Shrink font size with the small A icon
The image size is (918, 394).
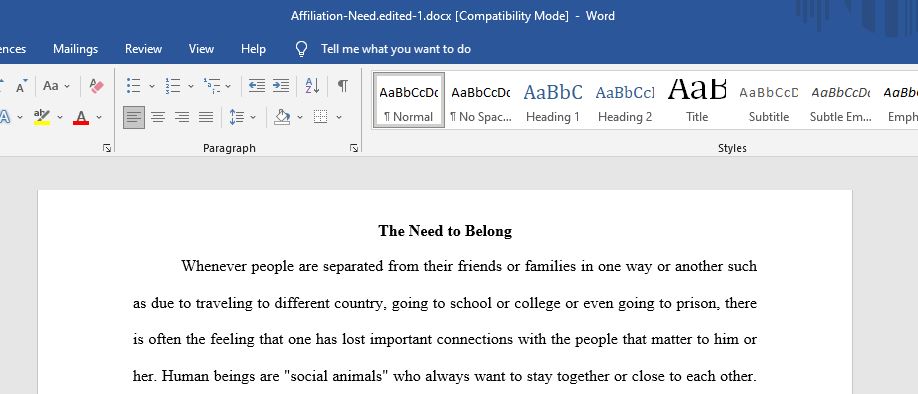(21, 87)
